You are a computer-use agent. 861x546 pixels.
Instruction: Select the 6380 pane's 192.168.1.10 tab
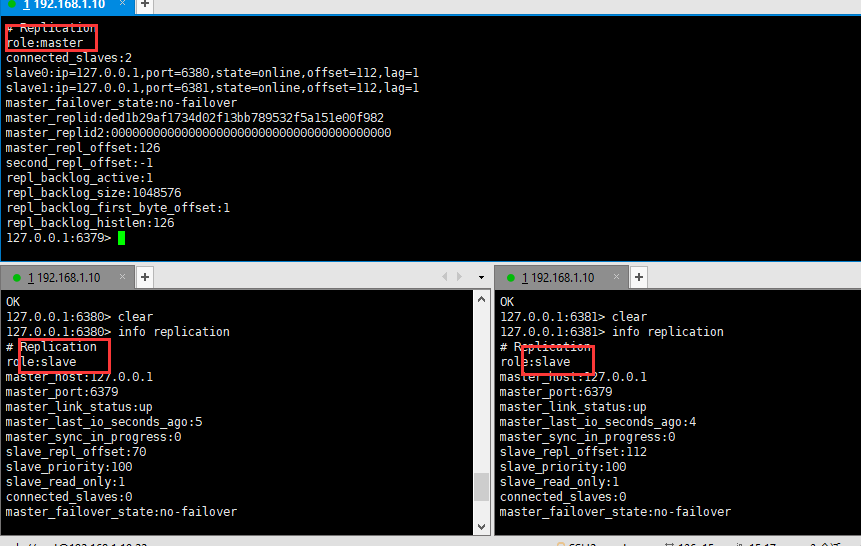pos(66,278)
